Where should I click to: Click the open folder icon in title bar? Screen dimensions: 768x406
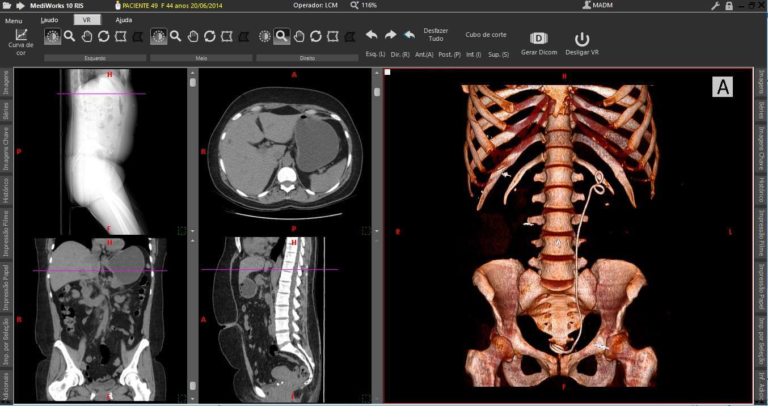tap(7, 5)
